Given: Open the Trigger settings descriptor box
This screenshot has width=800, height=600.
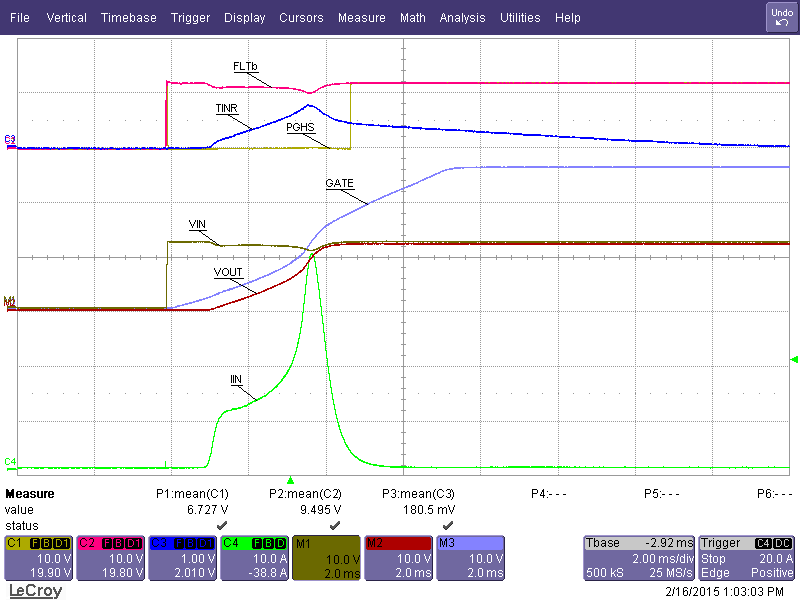Looking at the screenshot, I should point(747,557).
